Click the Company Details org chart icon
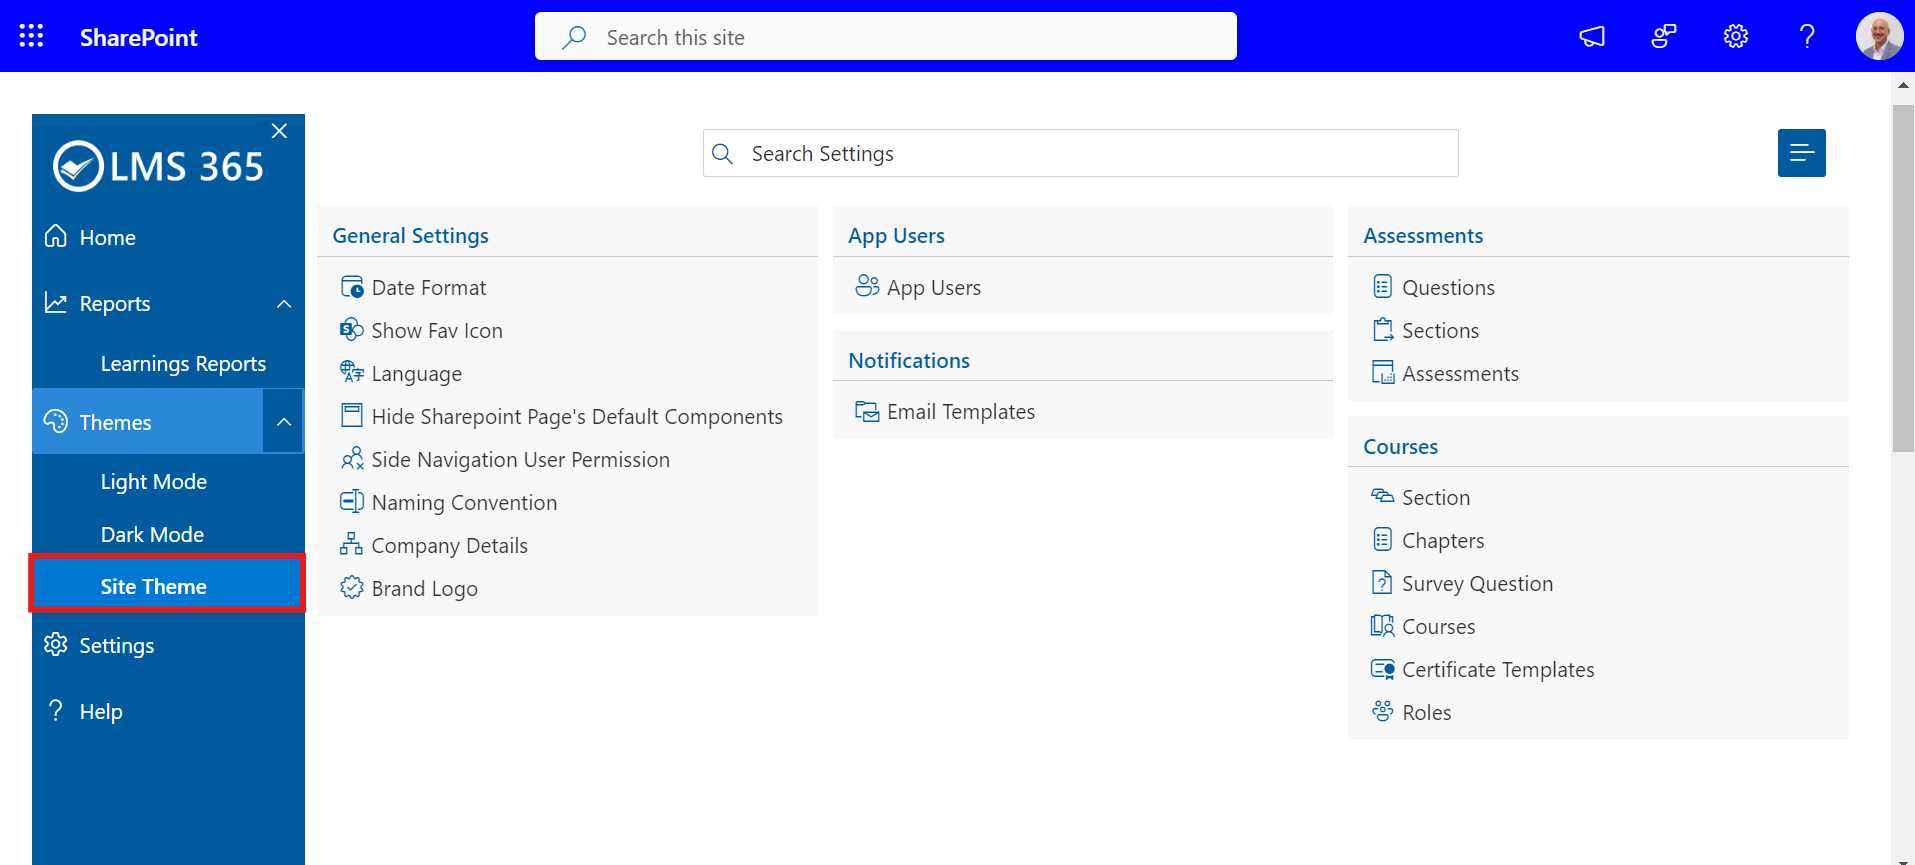 [x=352, y=544]
